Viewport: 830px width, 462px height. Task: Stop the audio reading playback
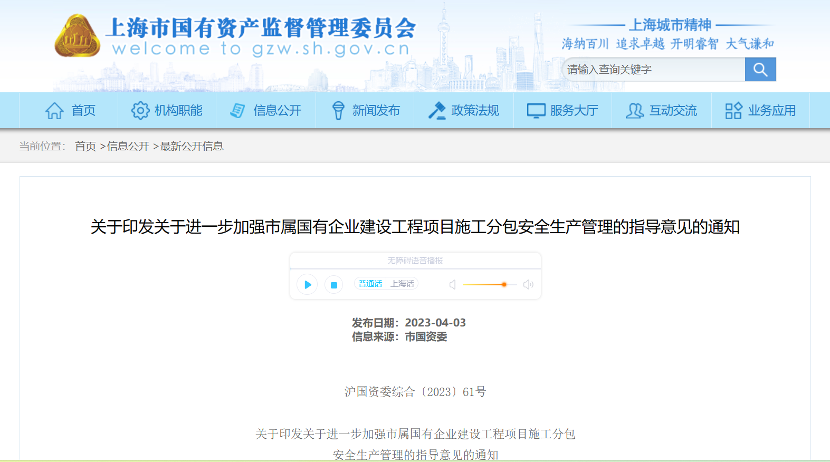pyautogui.click(x=334, y=285)
